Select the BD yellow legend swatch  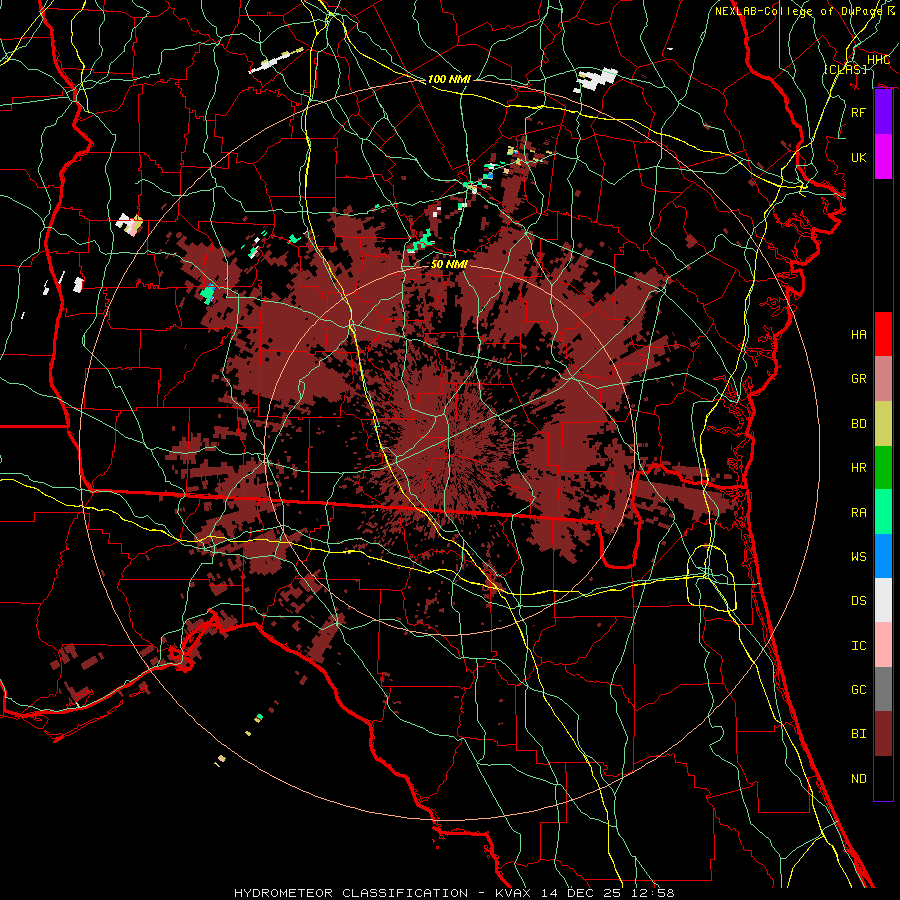[x=883, y=424]
